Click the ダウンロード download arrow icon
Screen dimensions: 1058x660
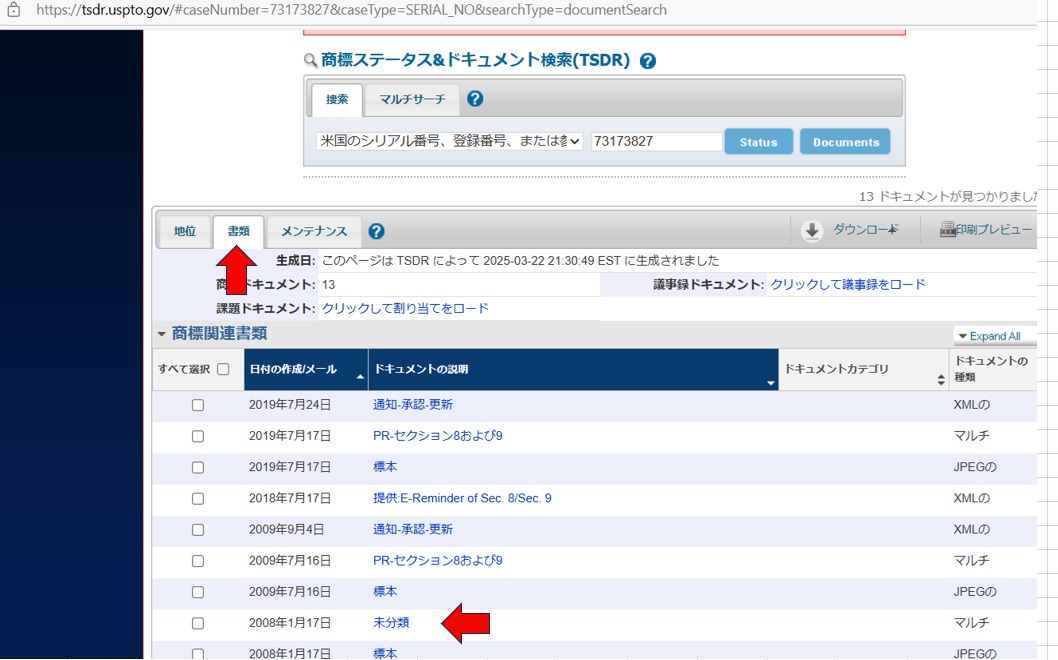812,231
